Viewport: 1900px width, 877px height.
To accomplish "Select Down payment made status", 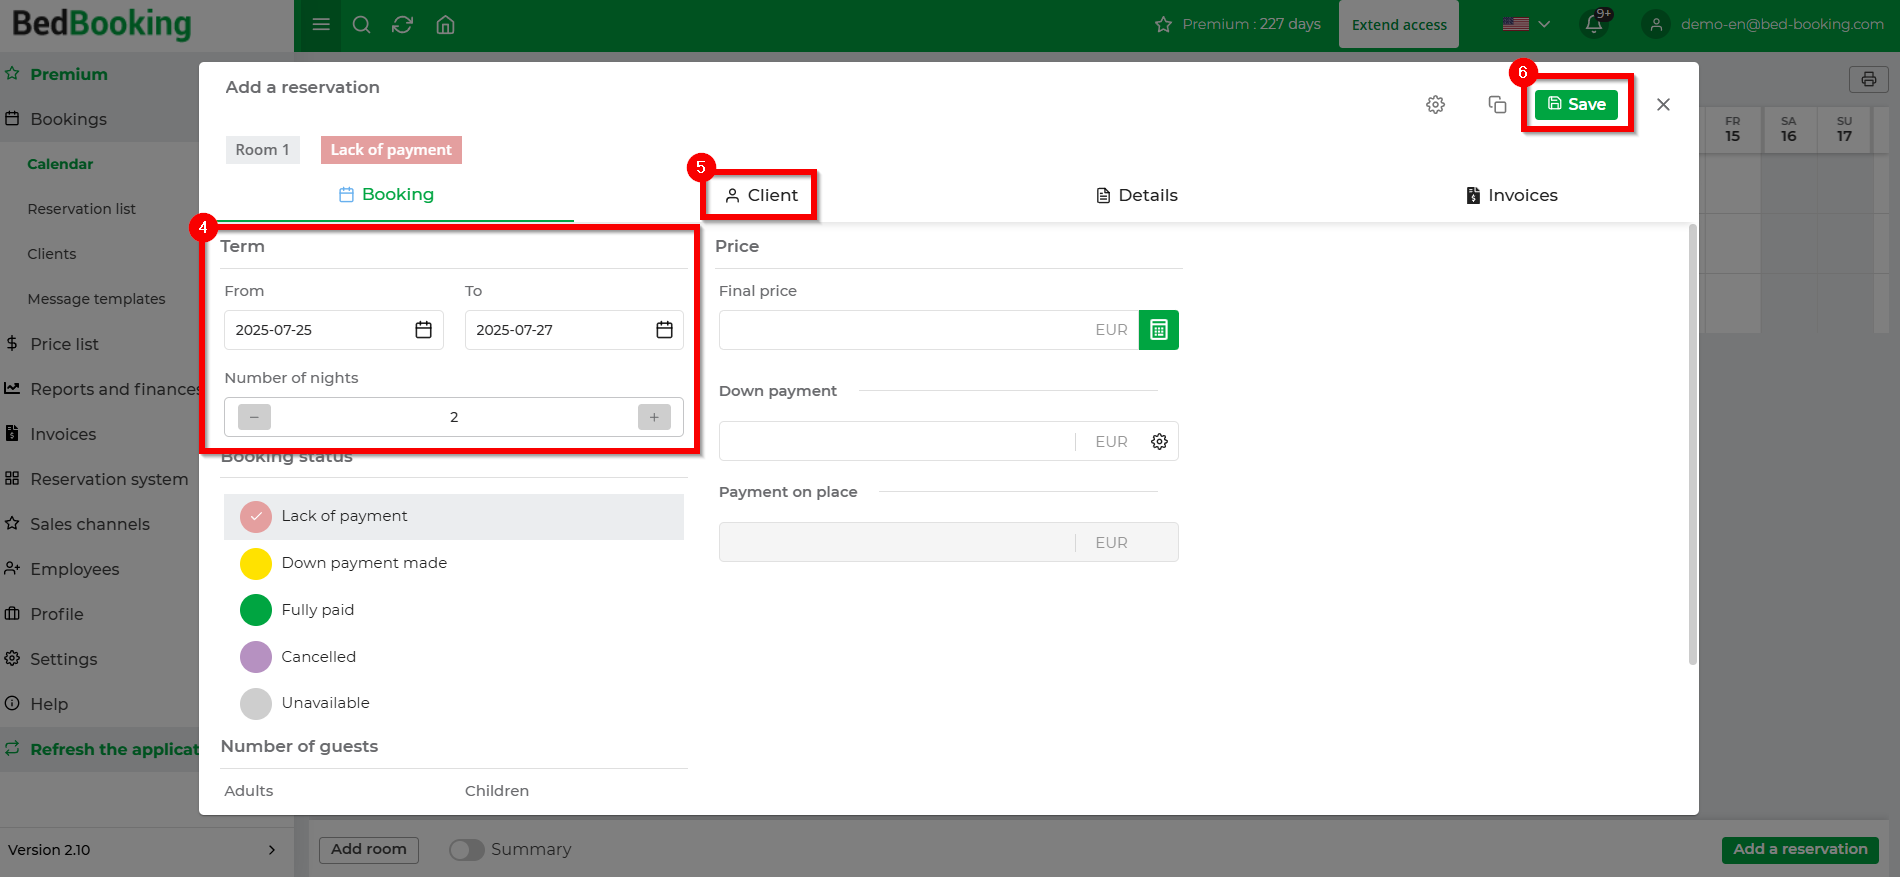I will pos(256,563).
